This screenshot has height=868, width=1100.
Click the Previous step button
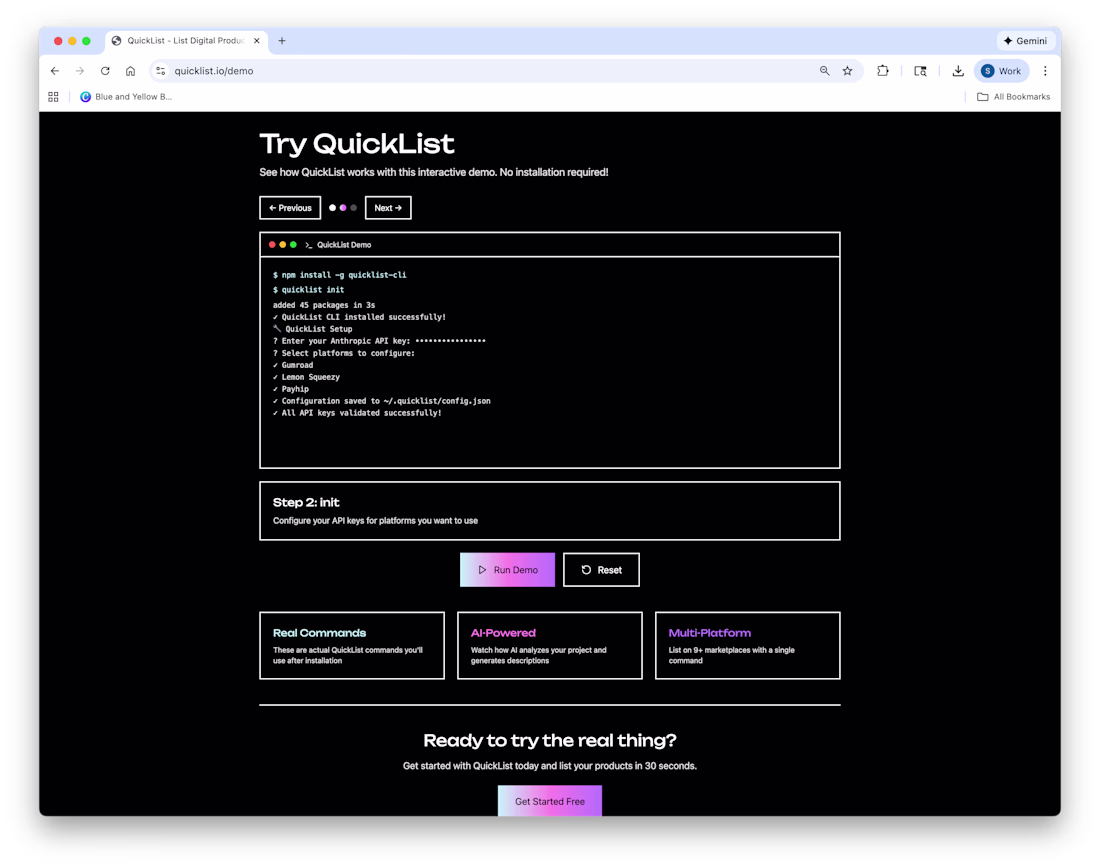[x=290, y=208]
